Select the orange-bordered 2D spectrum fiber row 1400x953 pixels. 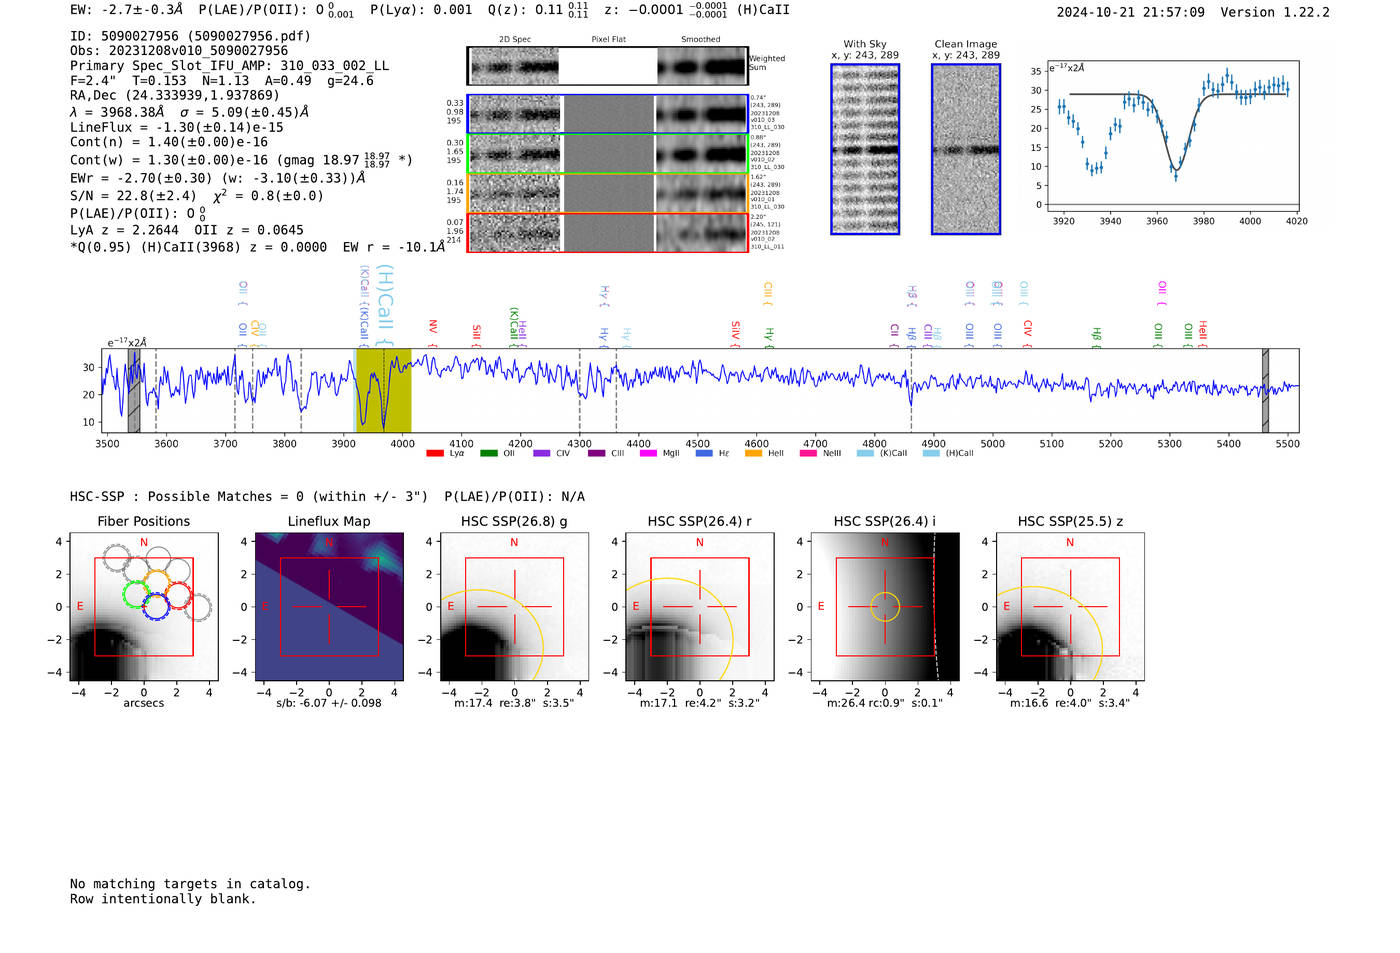[608, 193]
